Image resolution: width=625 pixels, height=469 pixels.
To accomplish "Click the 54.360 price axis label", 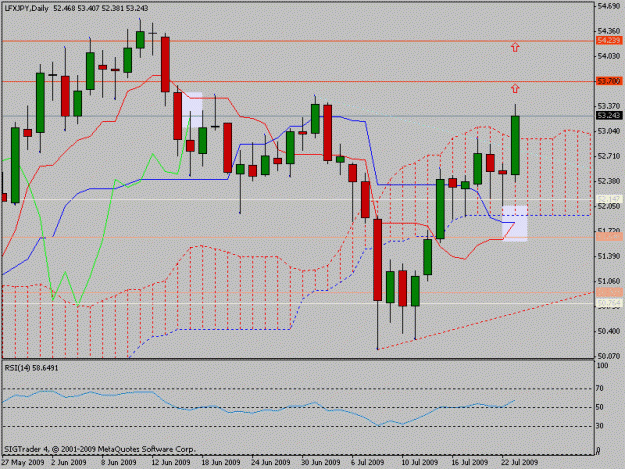I will point(609,31).
